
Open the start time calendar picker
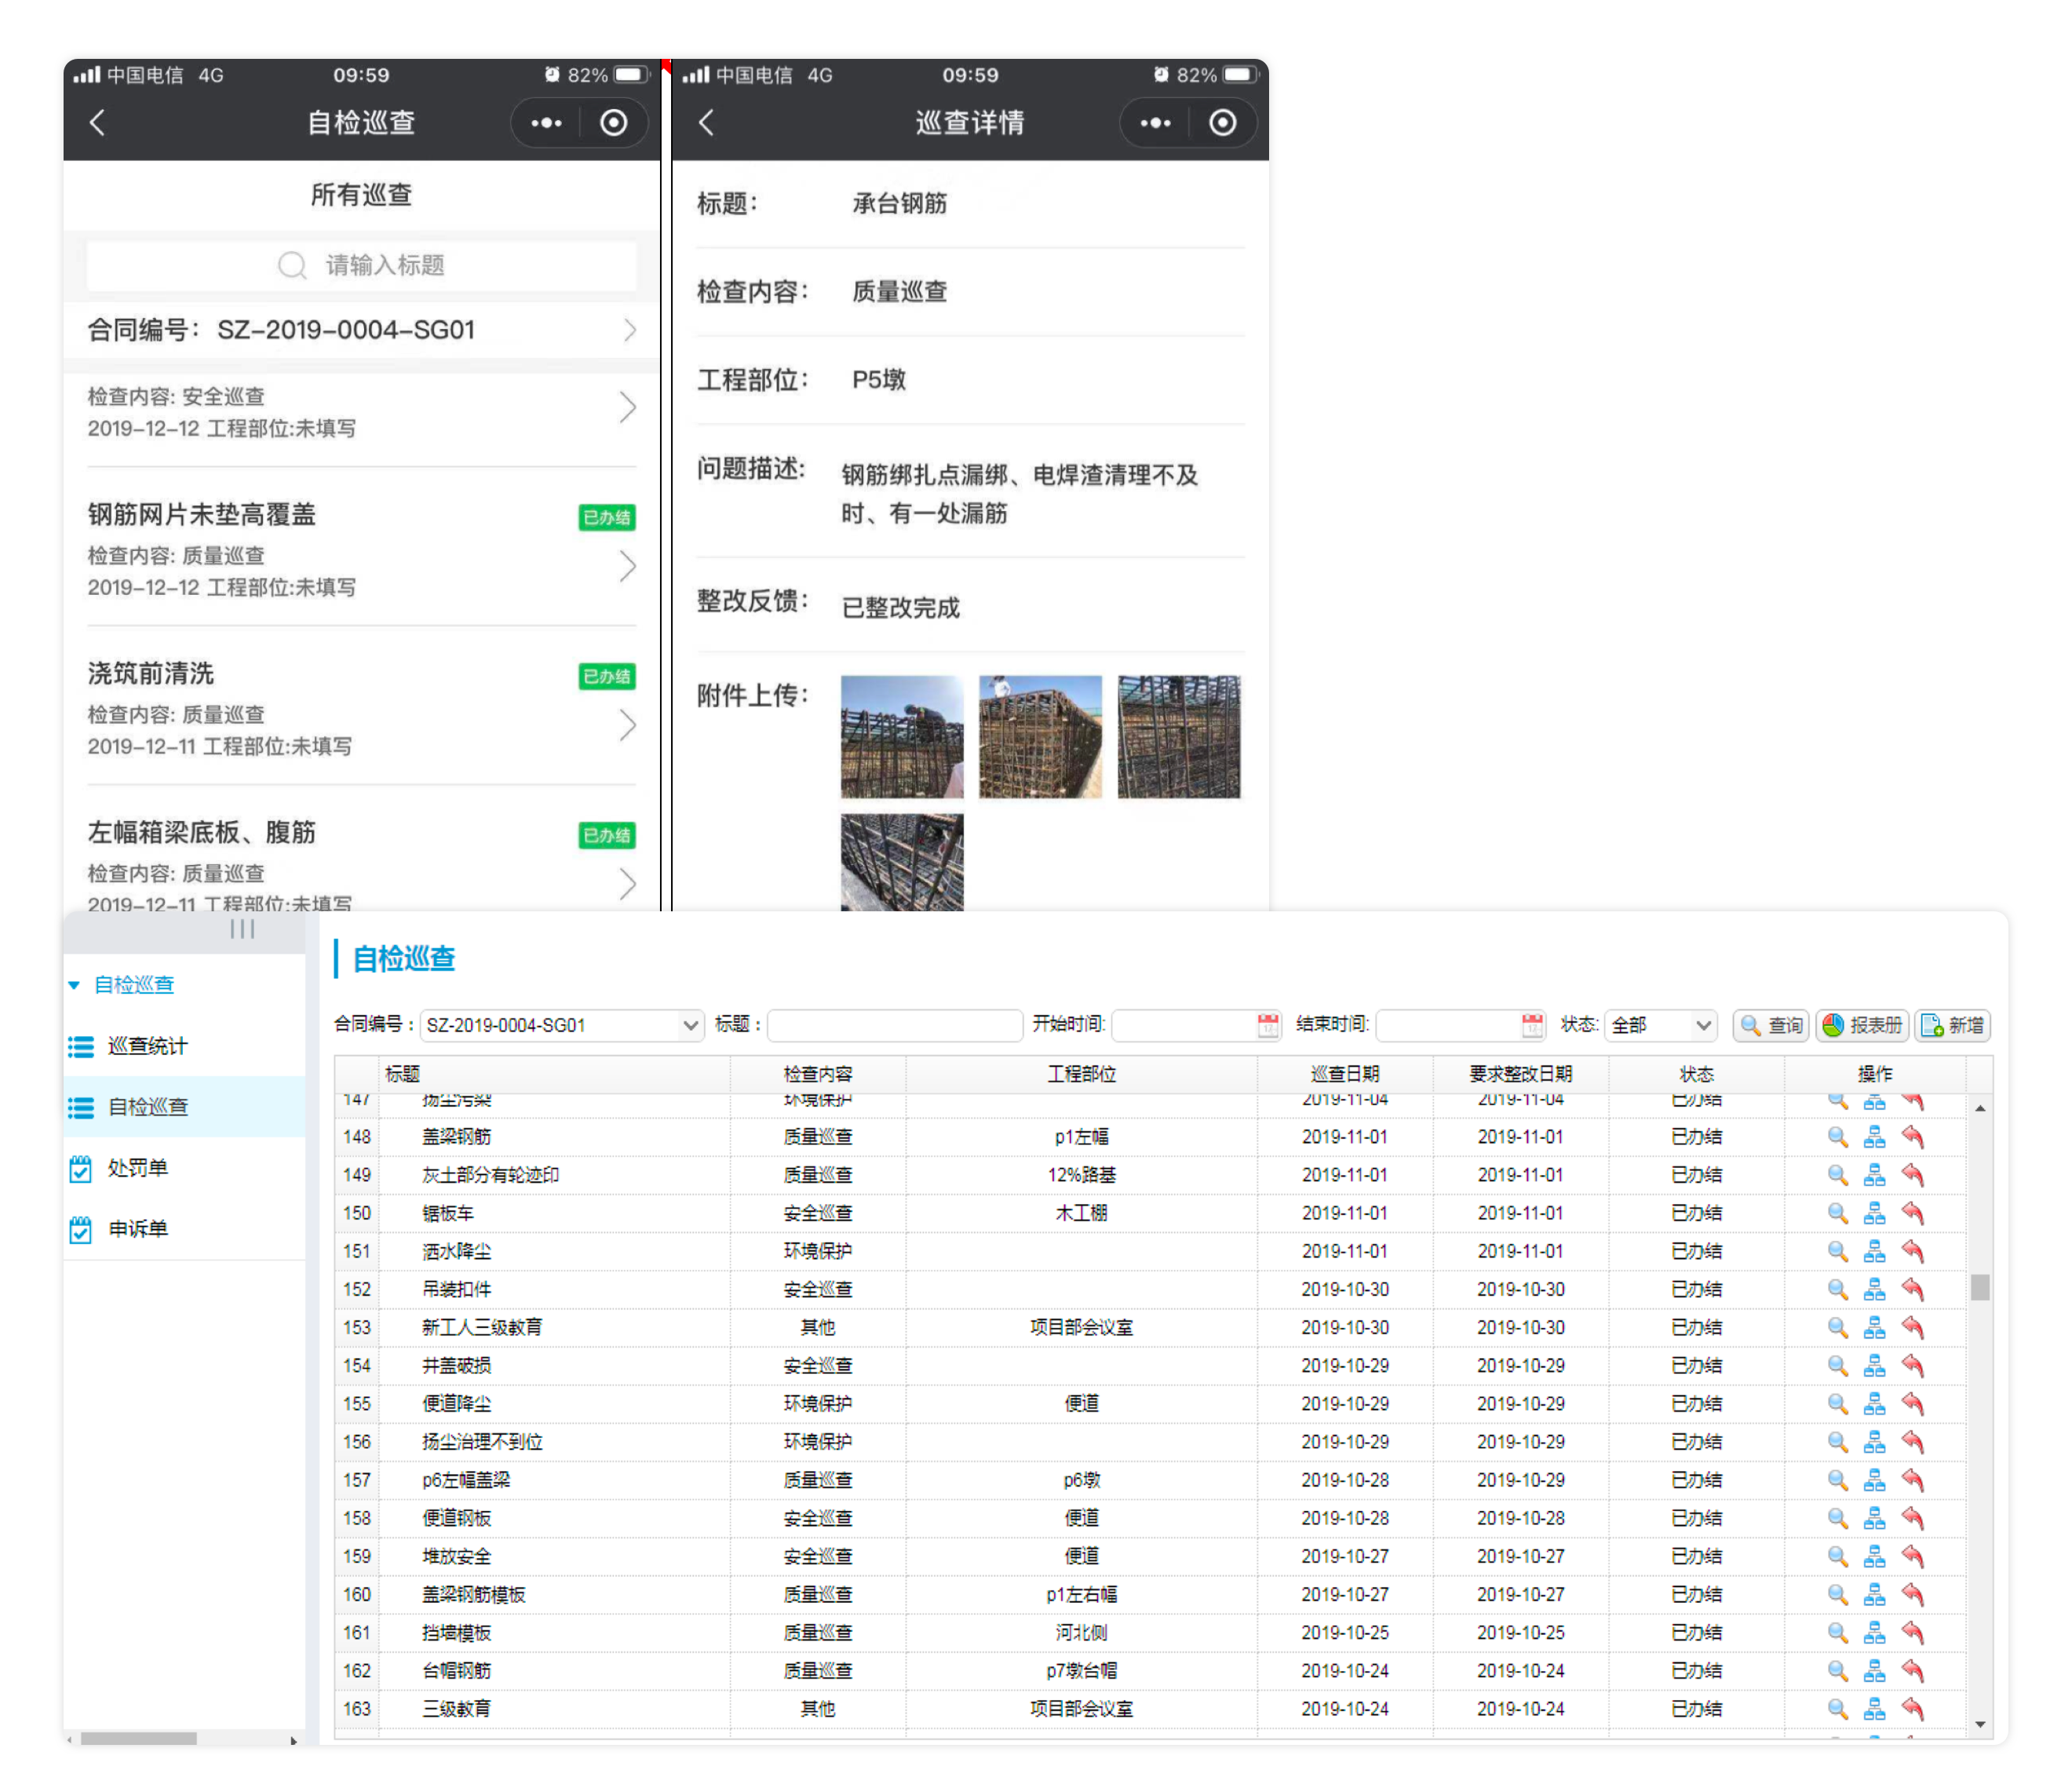click(x=1267, y=1025)
